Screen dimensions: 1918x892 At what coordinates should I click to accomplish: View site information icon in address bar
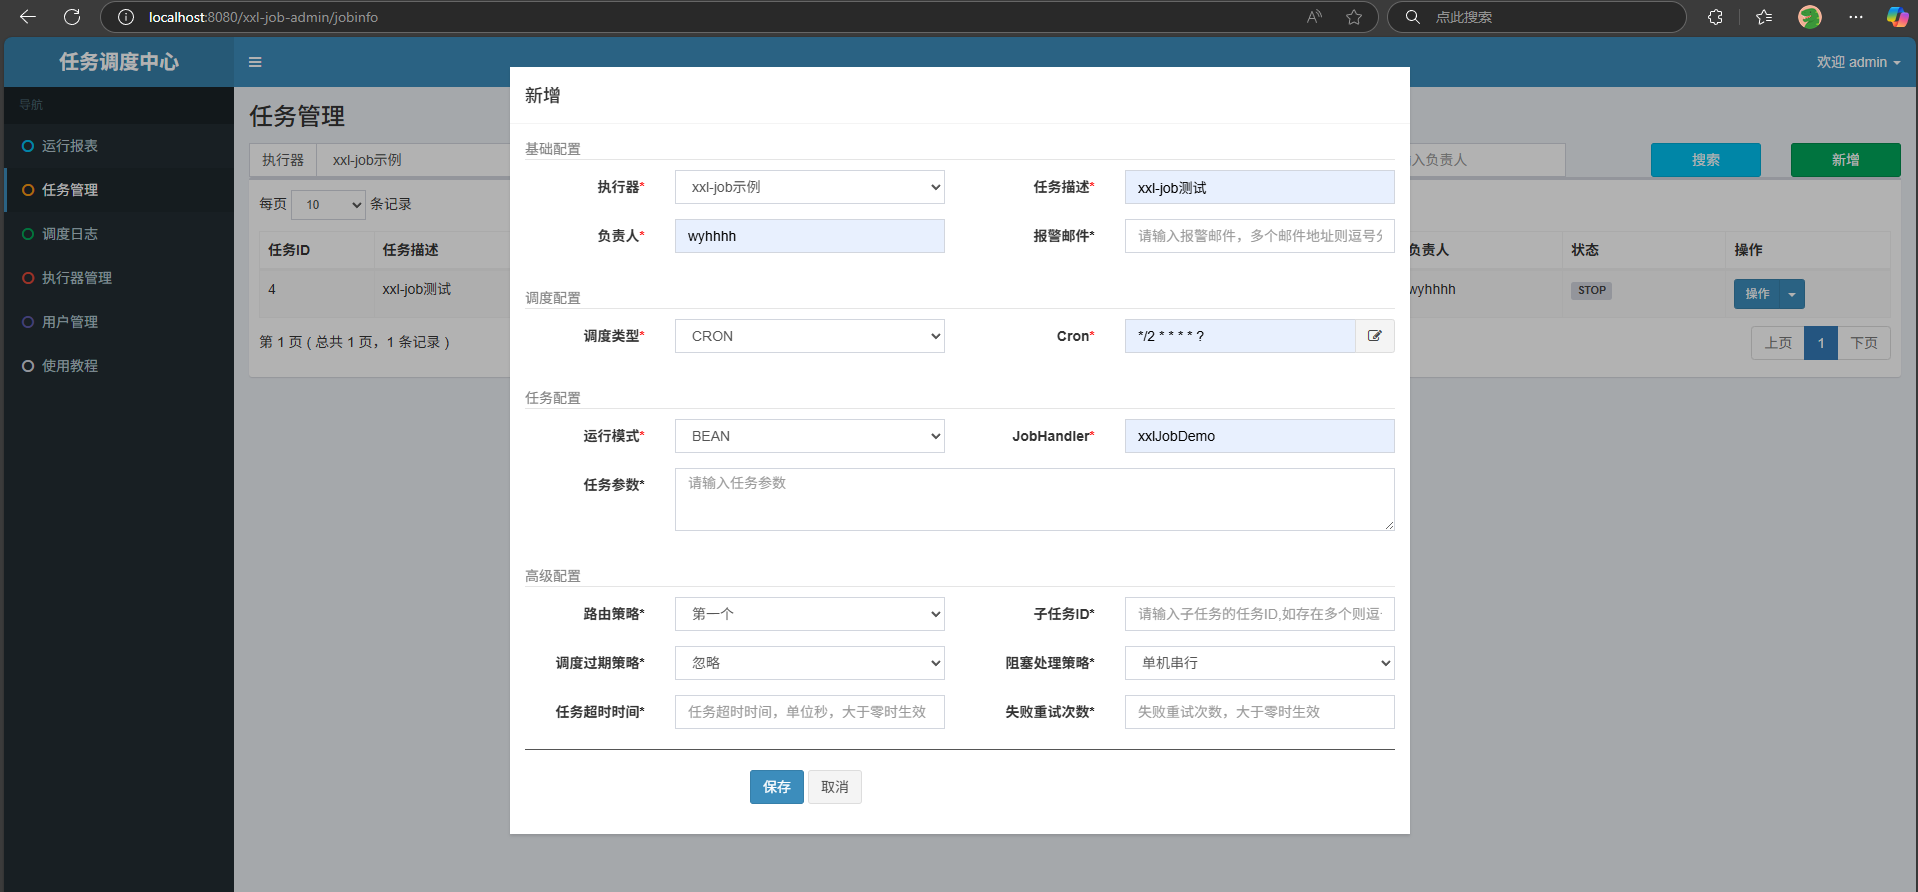[x=126, y=17]
